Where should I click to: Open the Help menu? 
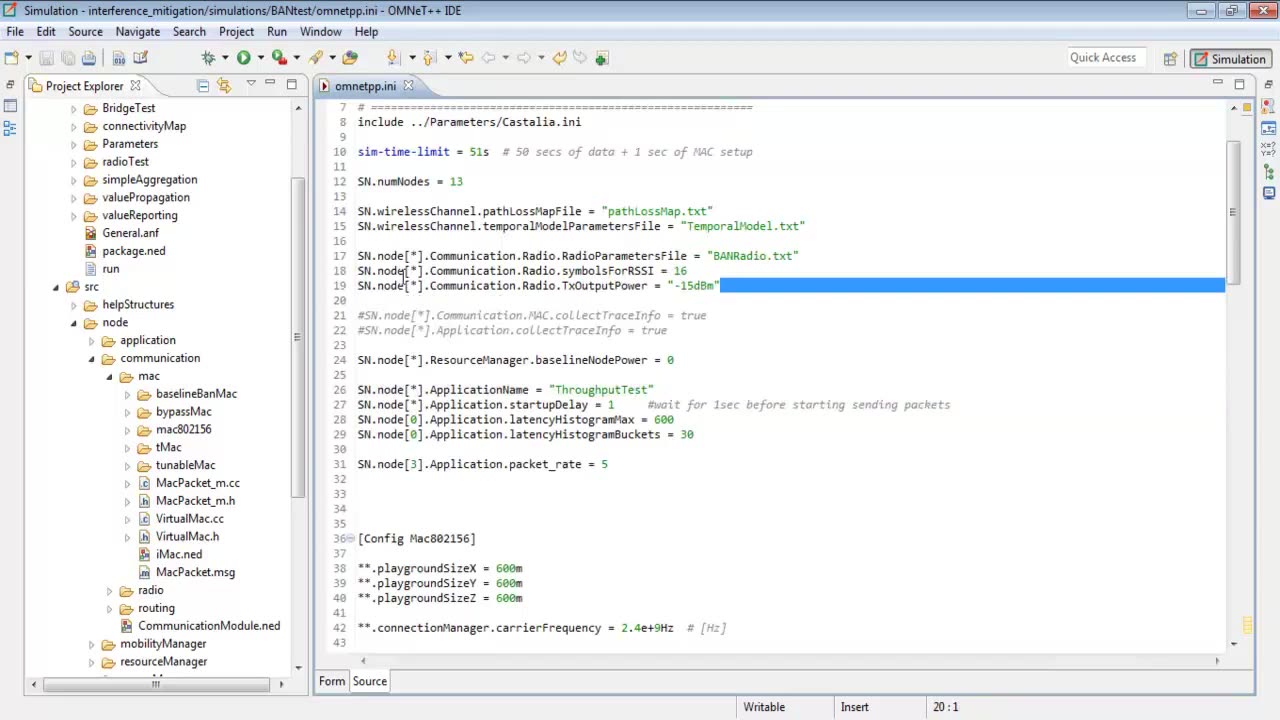click(x=366, y=32)
